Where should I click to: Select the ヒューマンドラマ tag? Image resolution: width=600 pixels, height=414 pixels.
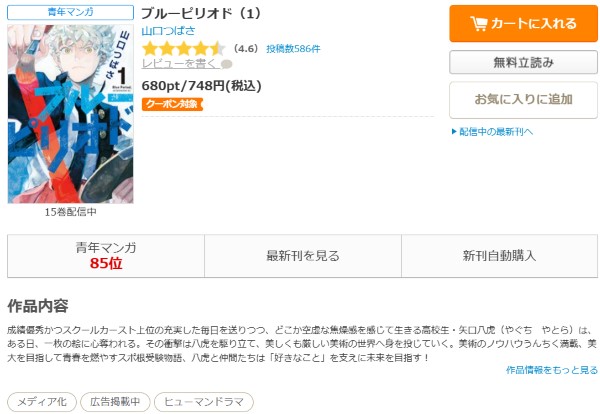[x=204, y=402]
